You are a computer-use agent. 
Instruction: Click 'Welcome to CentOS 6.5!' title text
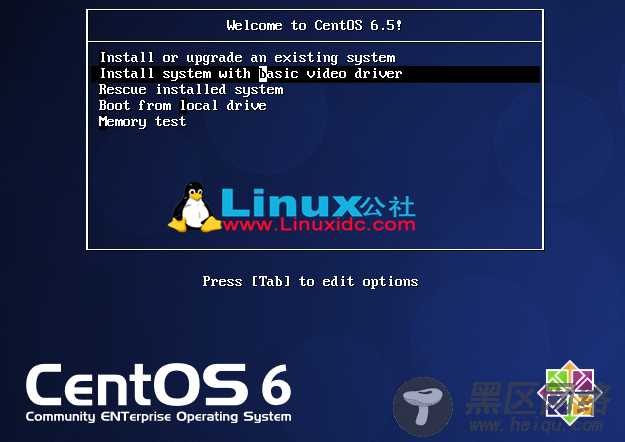point(314,26)
